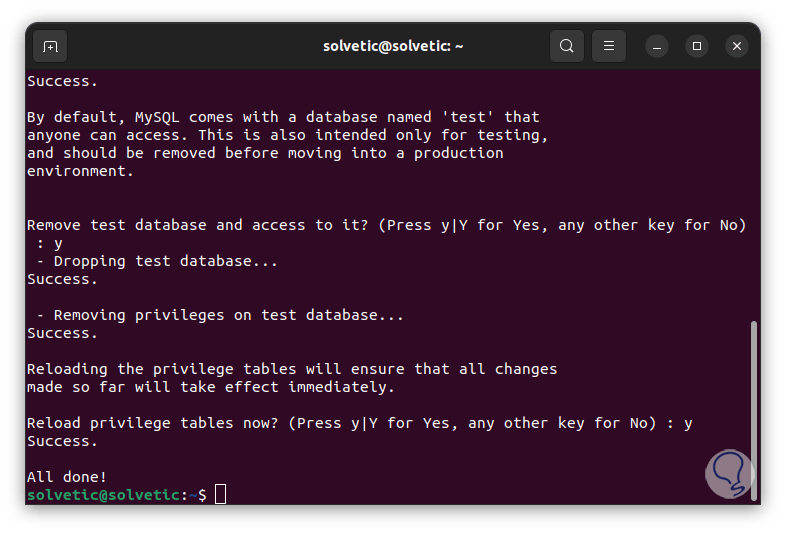Viewport: 786px width, 533px height.
Task: Click the scrollbar track above the thumb
Action: pyautogui.click(x=754, y=200)
